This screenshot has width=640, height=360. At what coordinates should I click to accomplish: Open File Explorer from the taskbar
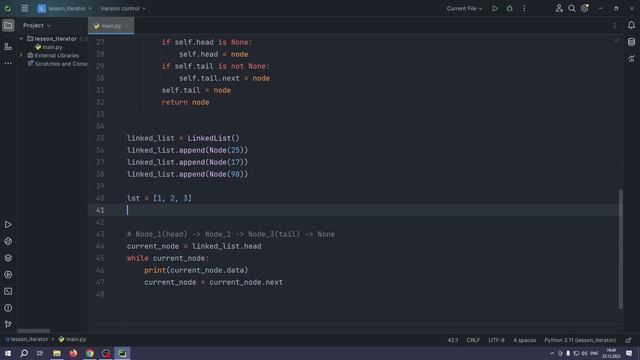click(57, 353)
